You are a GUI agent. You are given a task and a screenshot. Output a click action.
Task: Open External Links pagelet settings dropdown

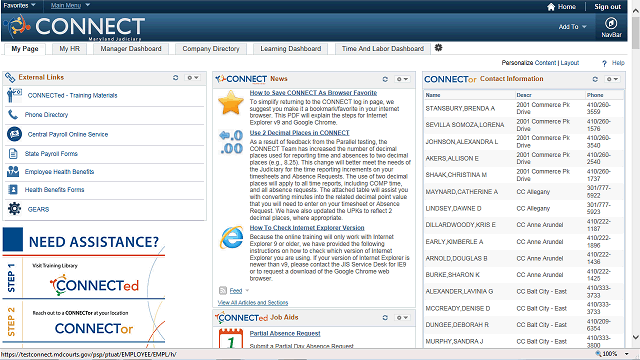coord(192,78)
